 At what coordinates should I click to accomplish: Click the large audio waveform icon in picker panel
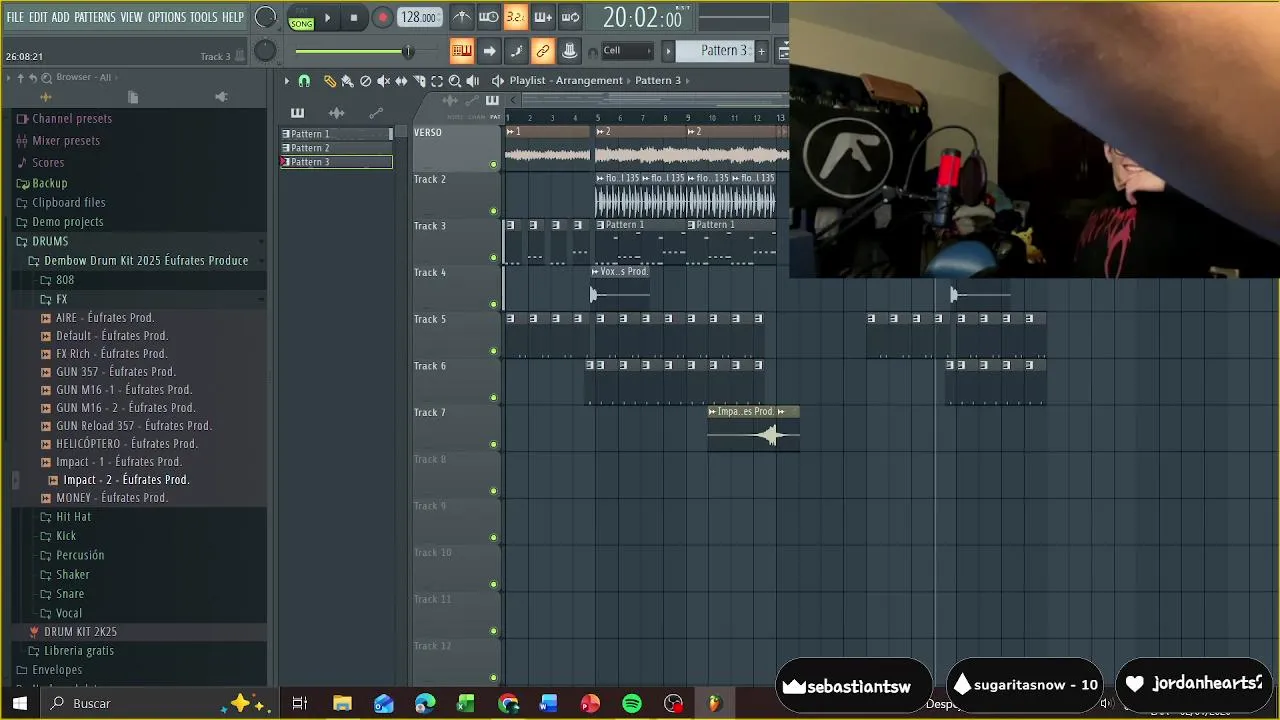(337, 113)
